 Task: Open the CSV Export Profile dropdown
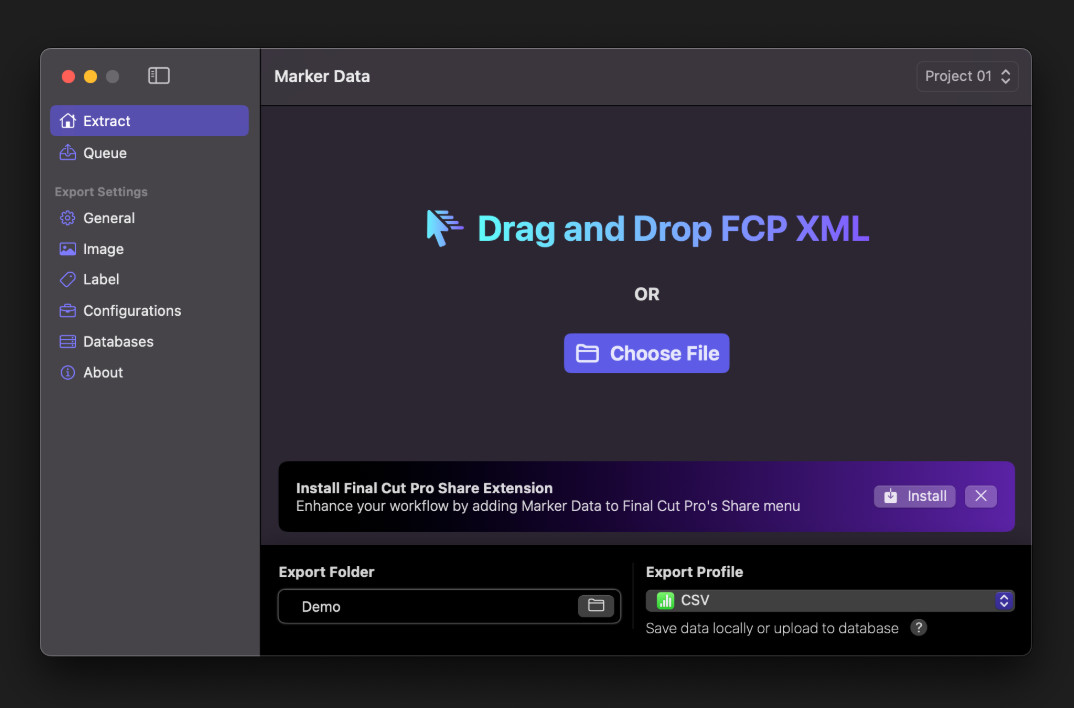tap(829, 600)
